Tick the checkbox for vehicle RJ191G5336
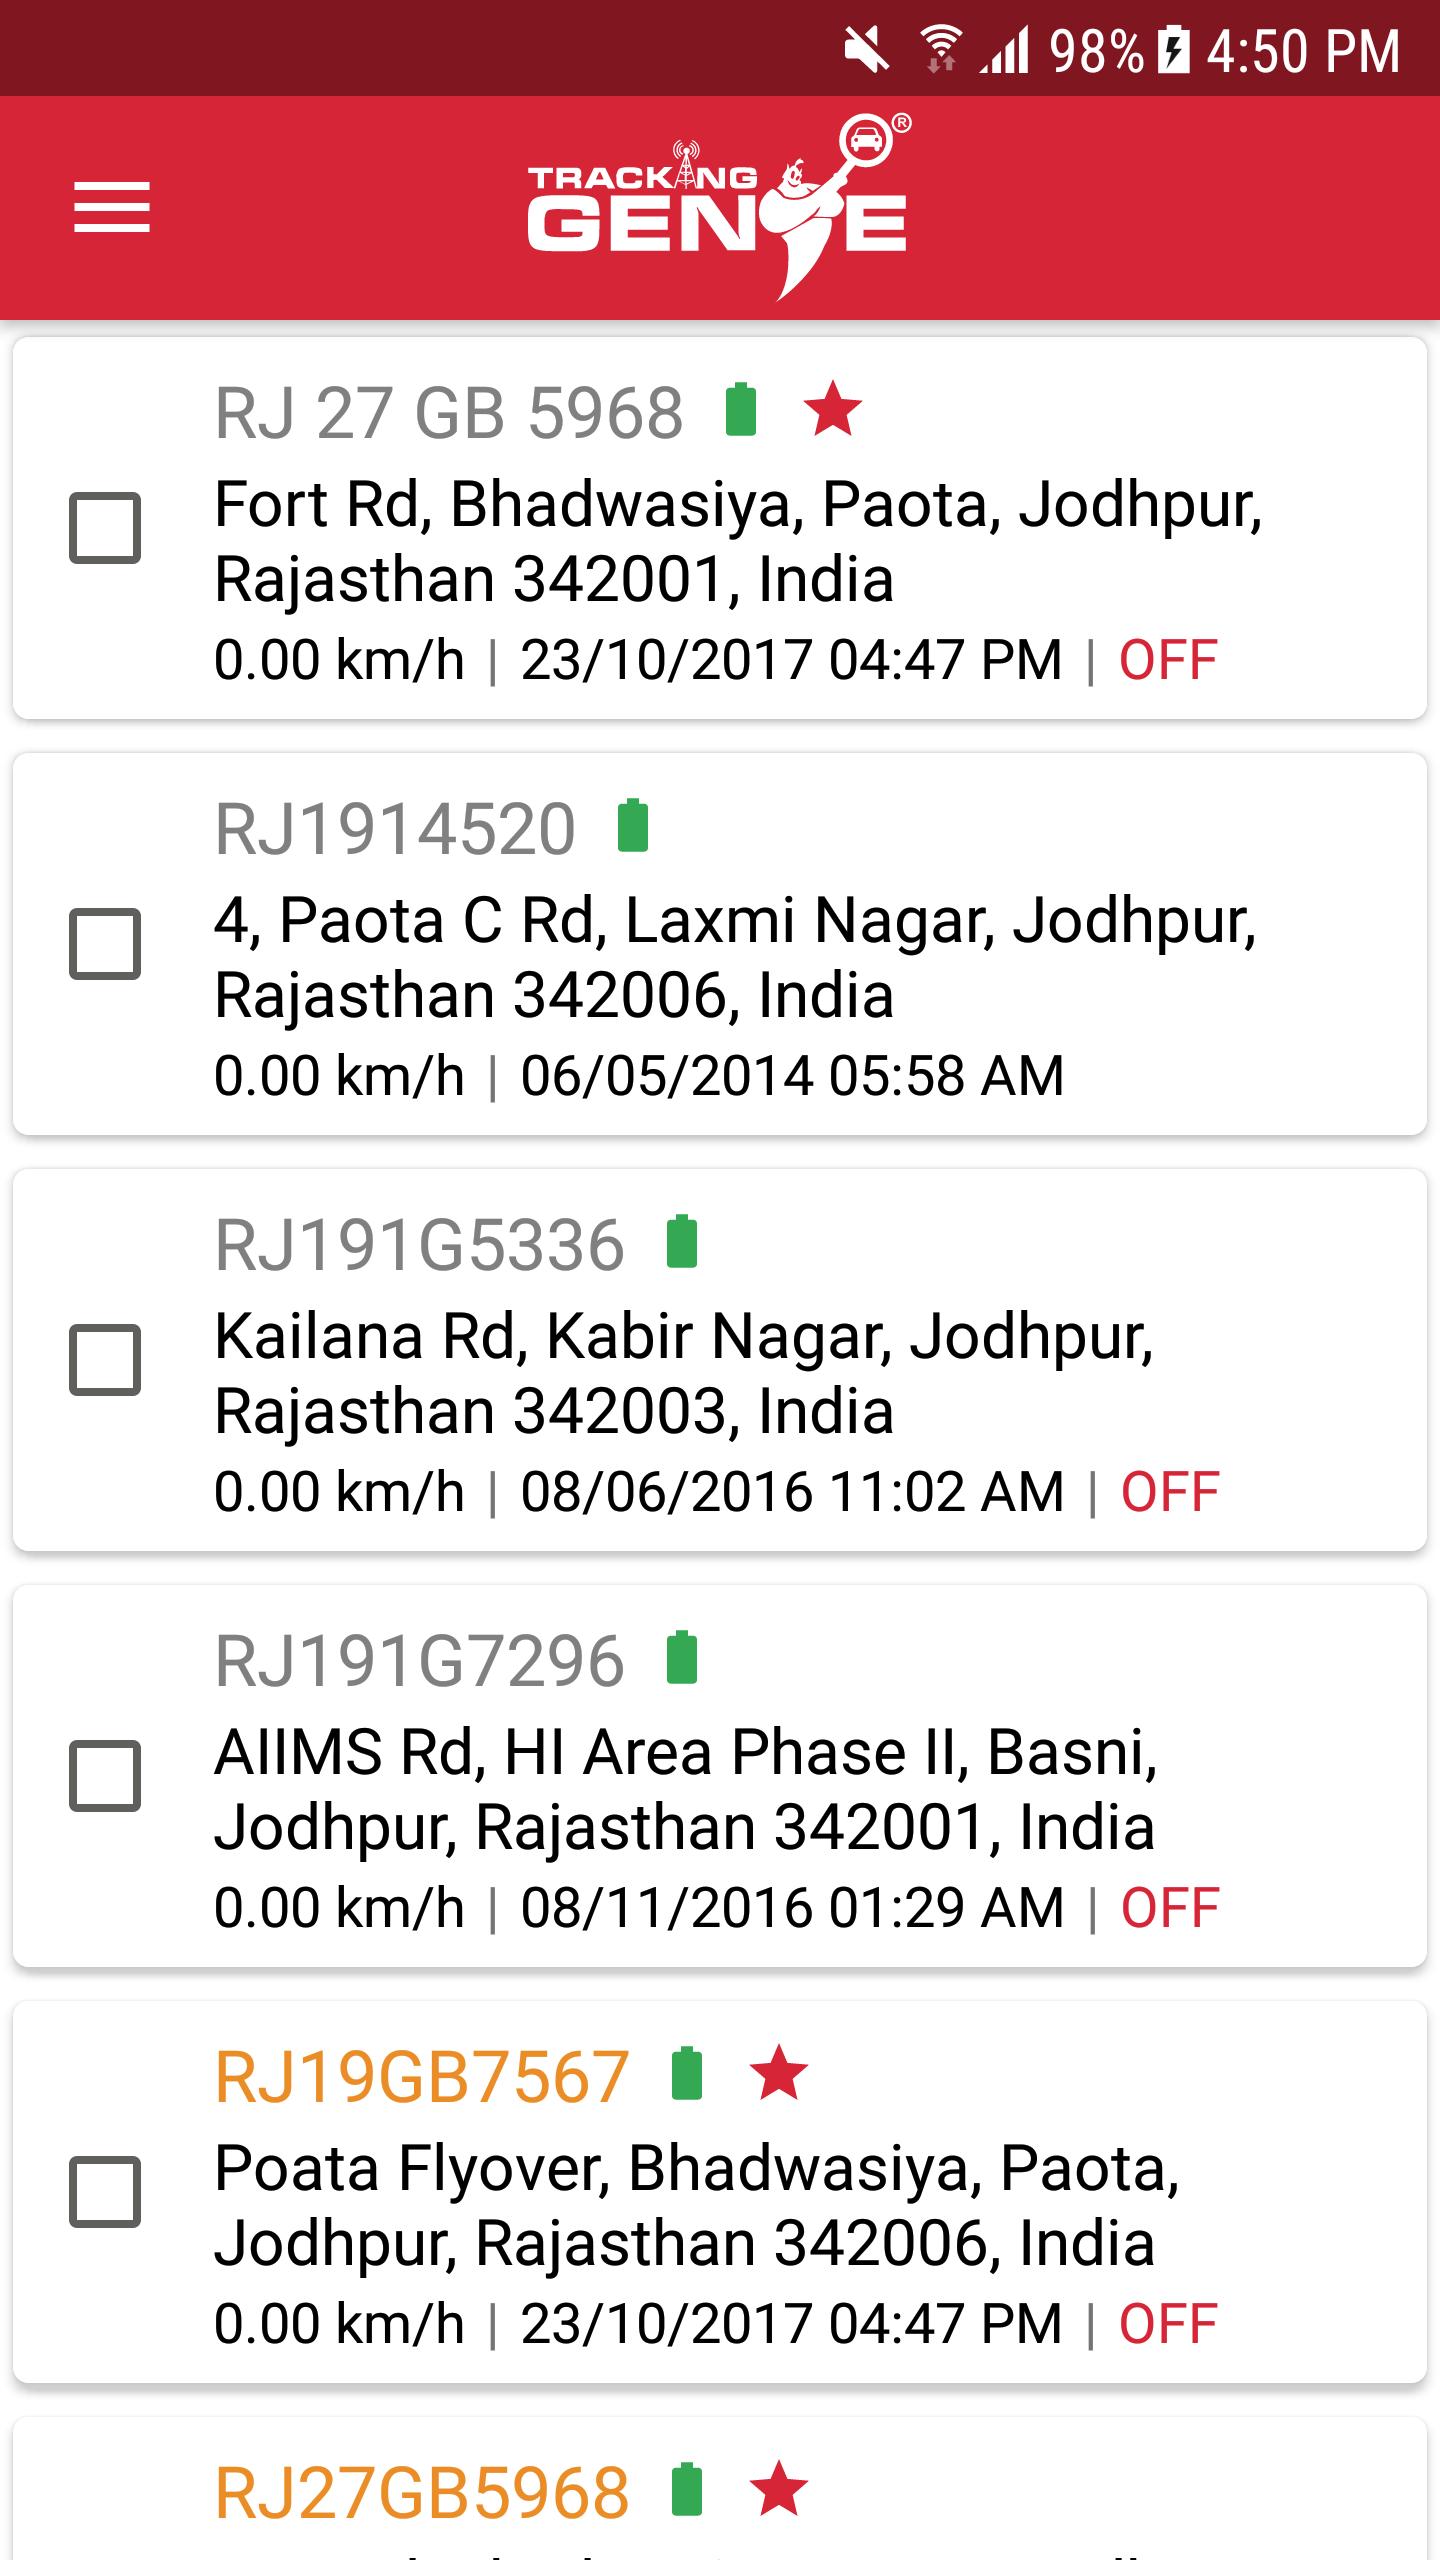The image size is (1440, 2560). [105, 1359]
